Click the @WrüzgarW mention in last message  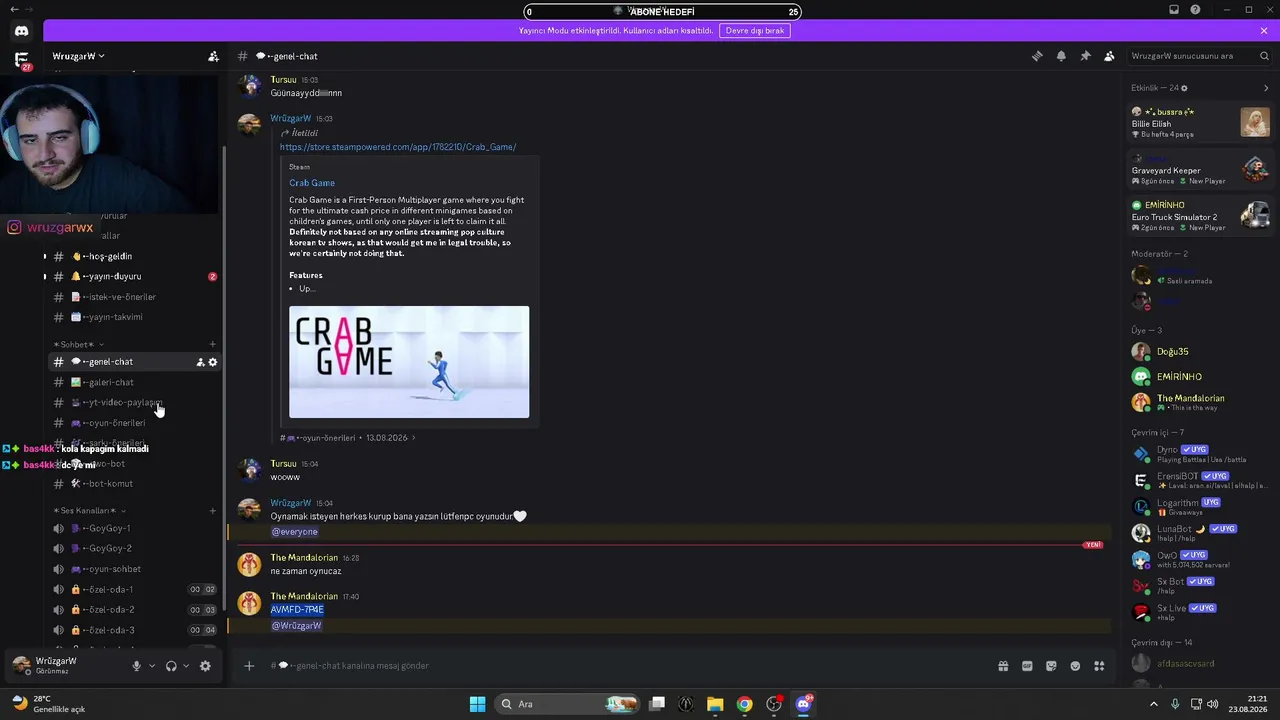click(x=296, y=626)
